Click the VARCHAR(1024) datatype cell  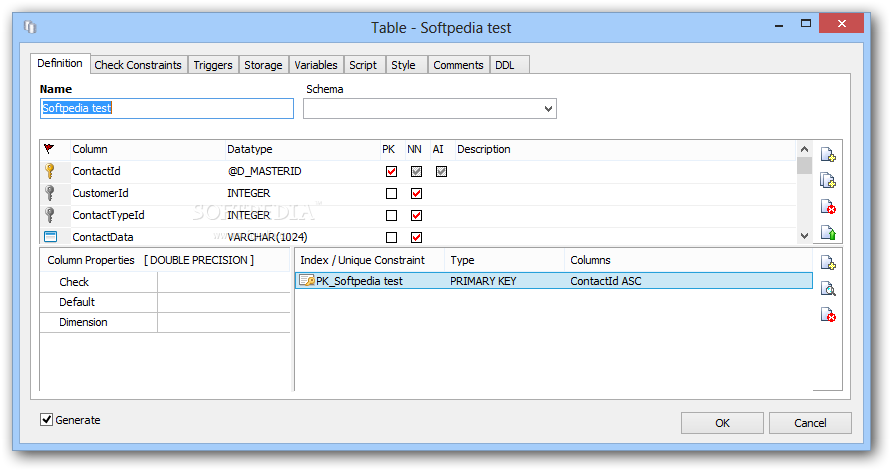[267, 237]
